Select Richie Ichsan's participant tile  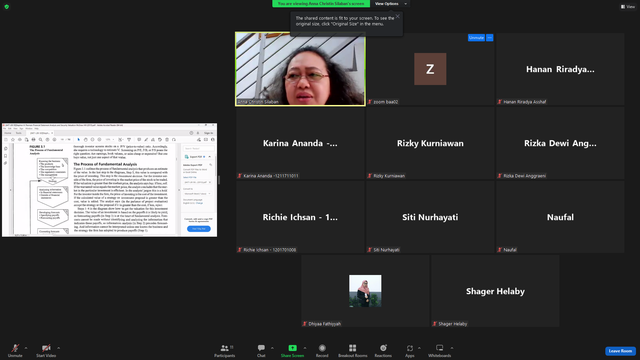pos(300,217)
